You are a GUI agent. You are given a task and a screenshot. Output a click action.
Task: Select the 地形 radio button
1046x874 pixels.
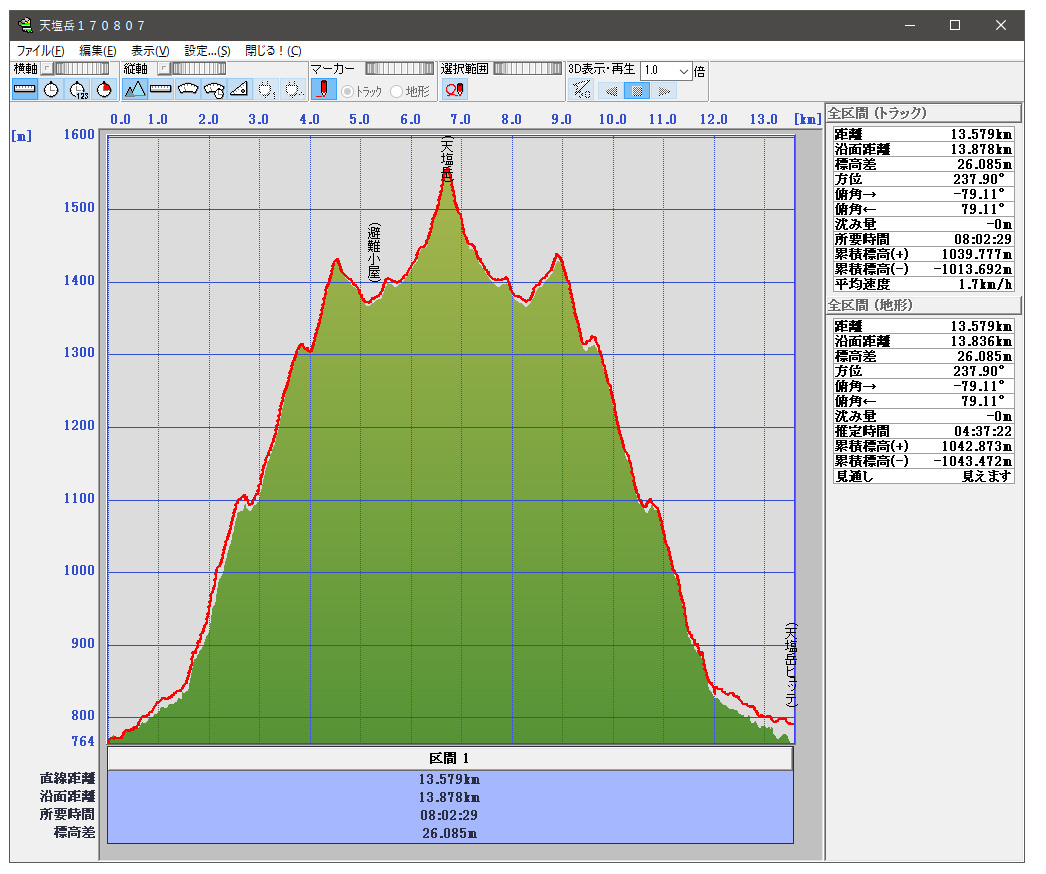click(x=397, y=92)
